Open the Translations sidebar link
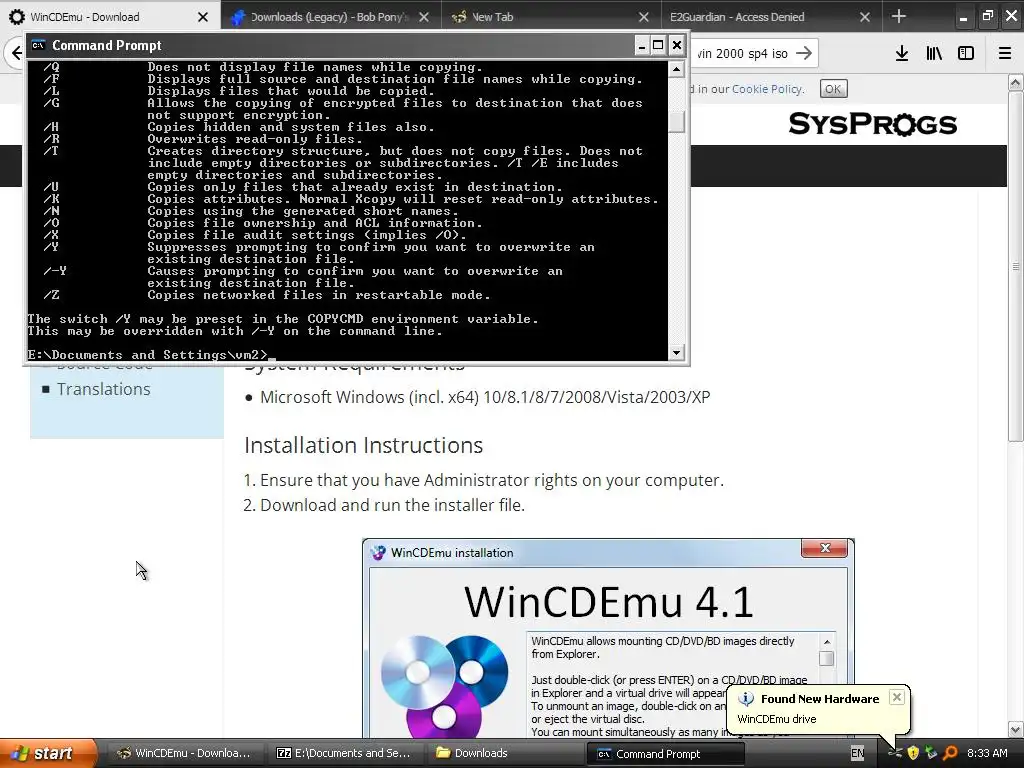This screenshot has height=768, width=1024. [x=103, y=389]
